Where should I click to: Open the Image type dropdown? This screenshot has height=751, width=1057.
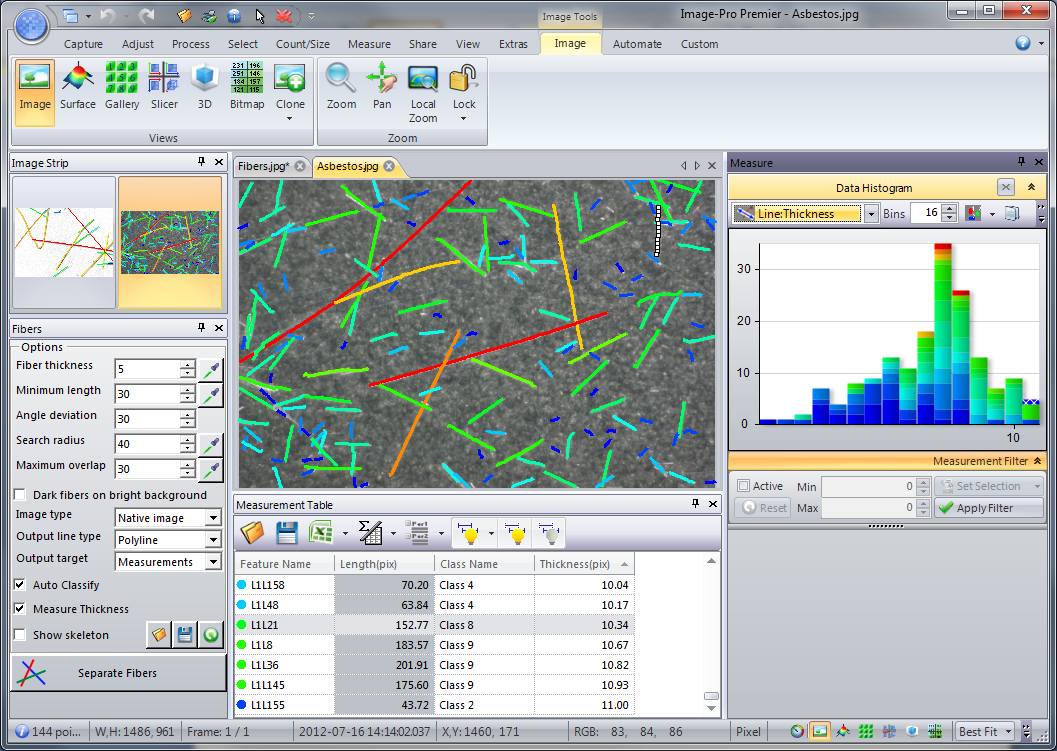point(212,518)
